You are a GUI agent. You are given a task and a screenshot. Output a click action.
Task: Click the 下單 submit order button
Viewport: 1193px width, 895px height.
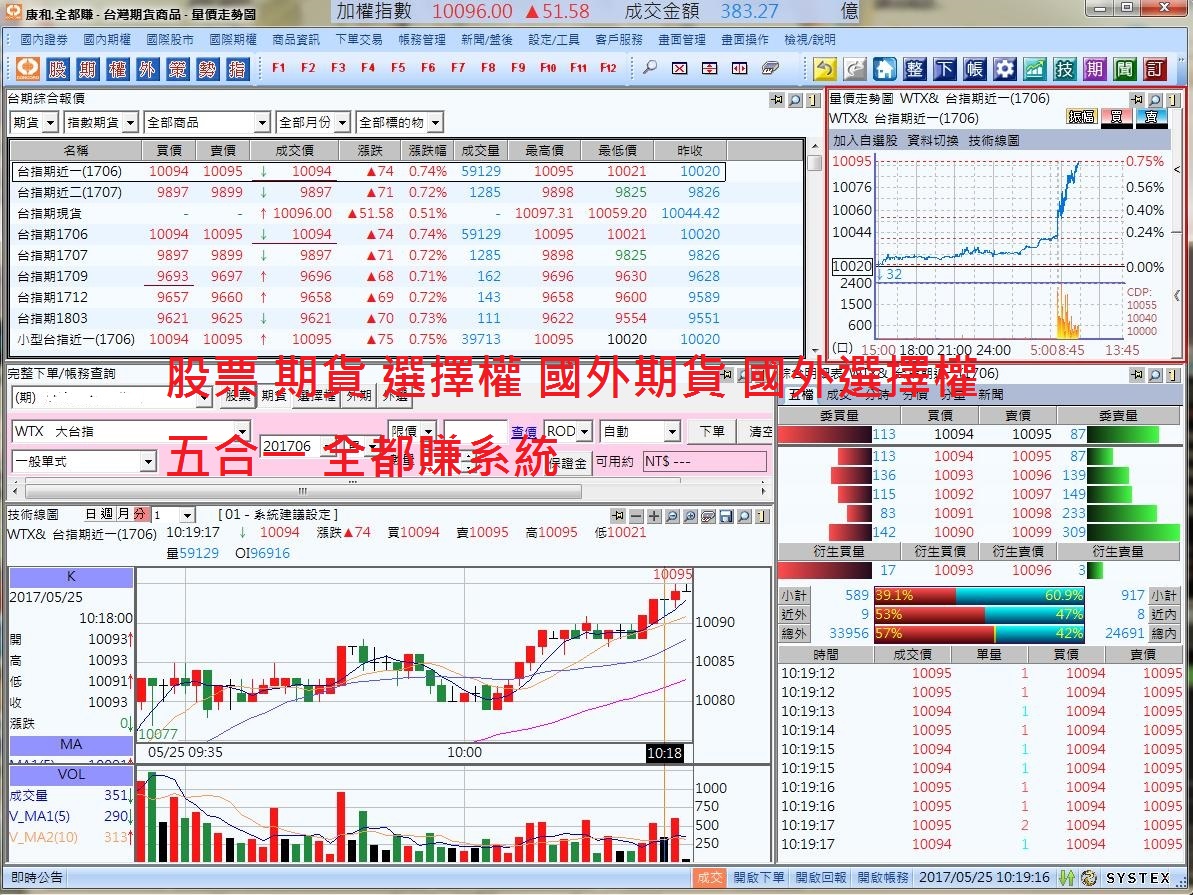712,432
